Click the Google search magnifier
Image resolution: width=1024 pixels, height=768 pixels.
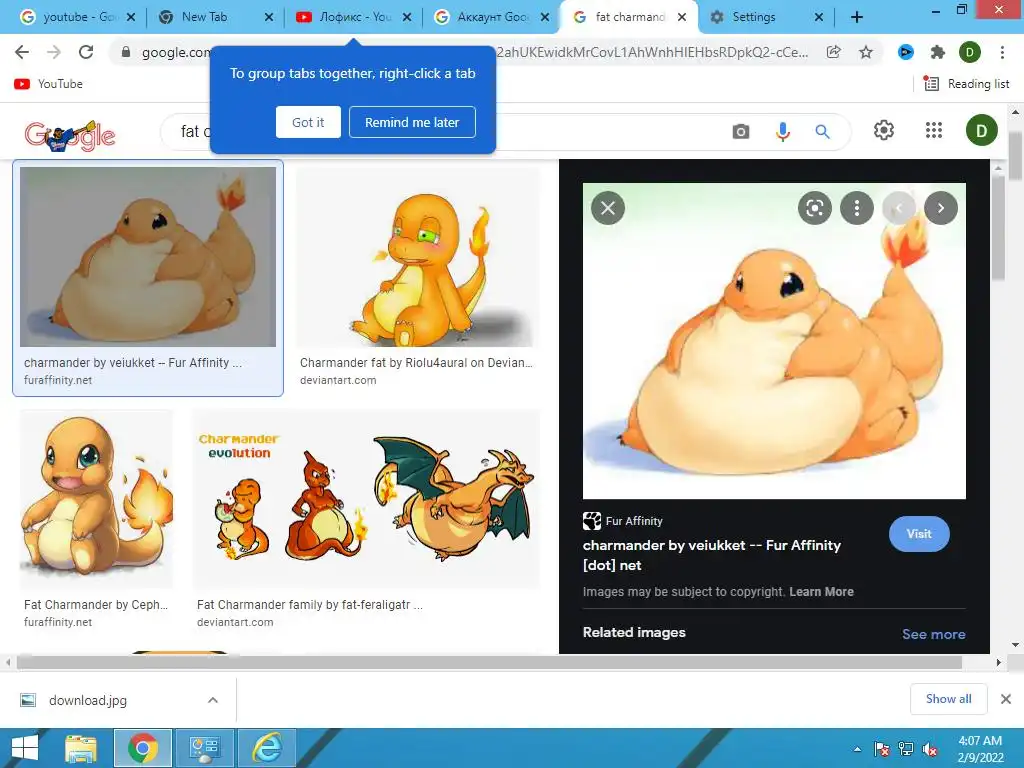tap(823, 132)
